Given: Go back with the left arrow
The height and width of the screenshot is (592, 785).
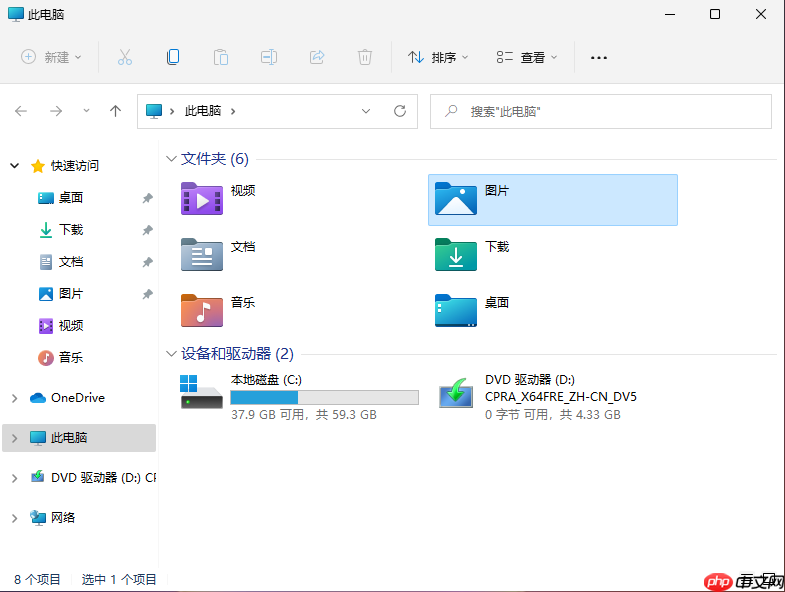Looking at the screenshot, I should (x=21, y=111).
